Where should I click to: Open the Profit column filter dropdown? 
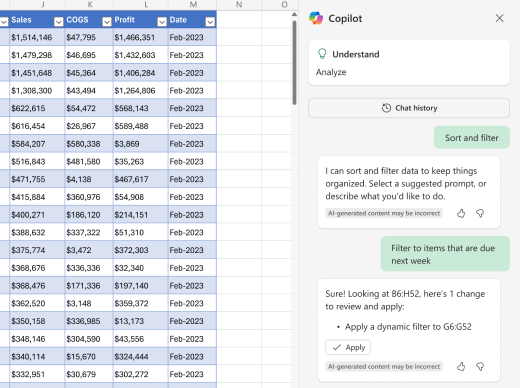tap(162, 22)
